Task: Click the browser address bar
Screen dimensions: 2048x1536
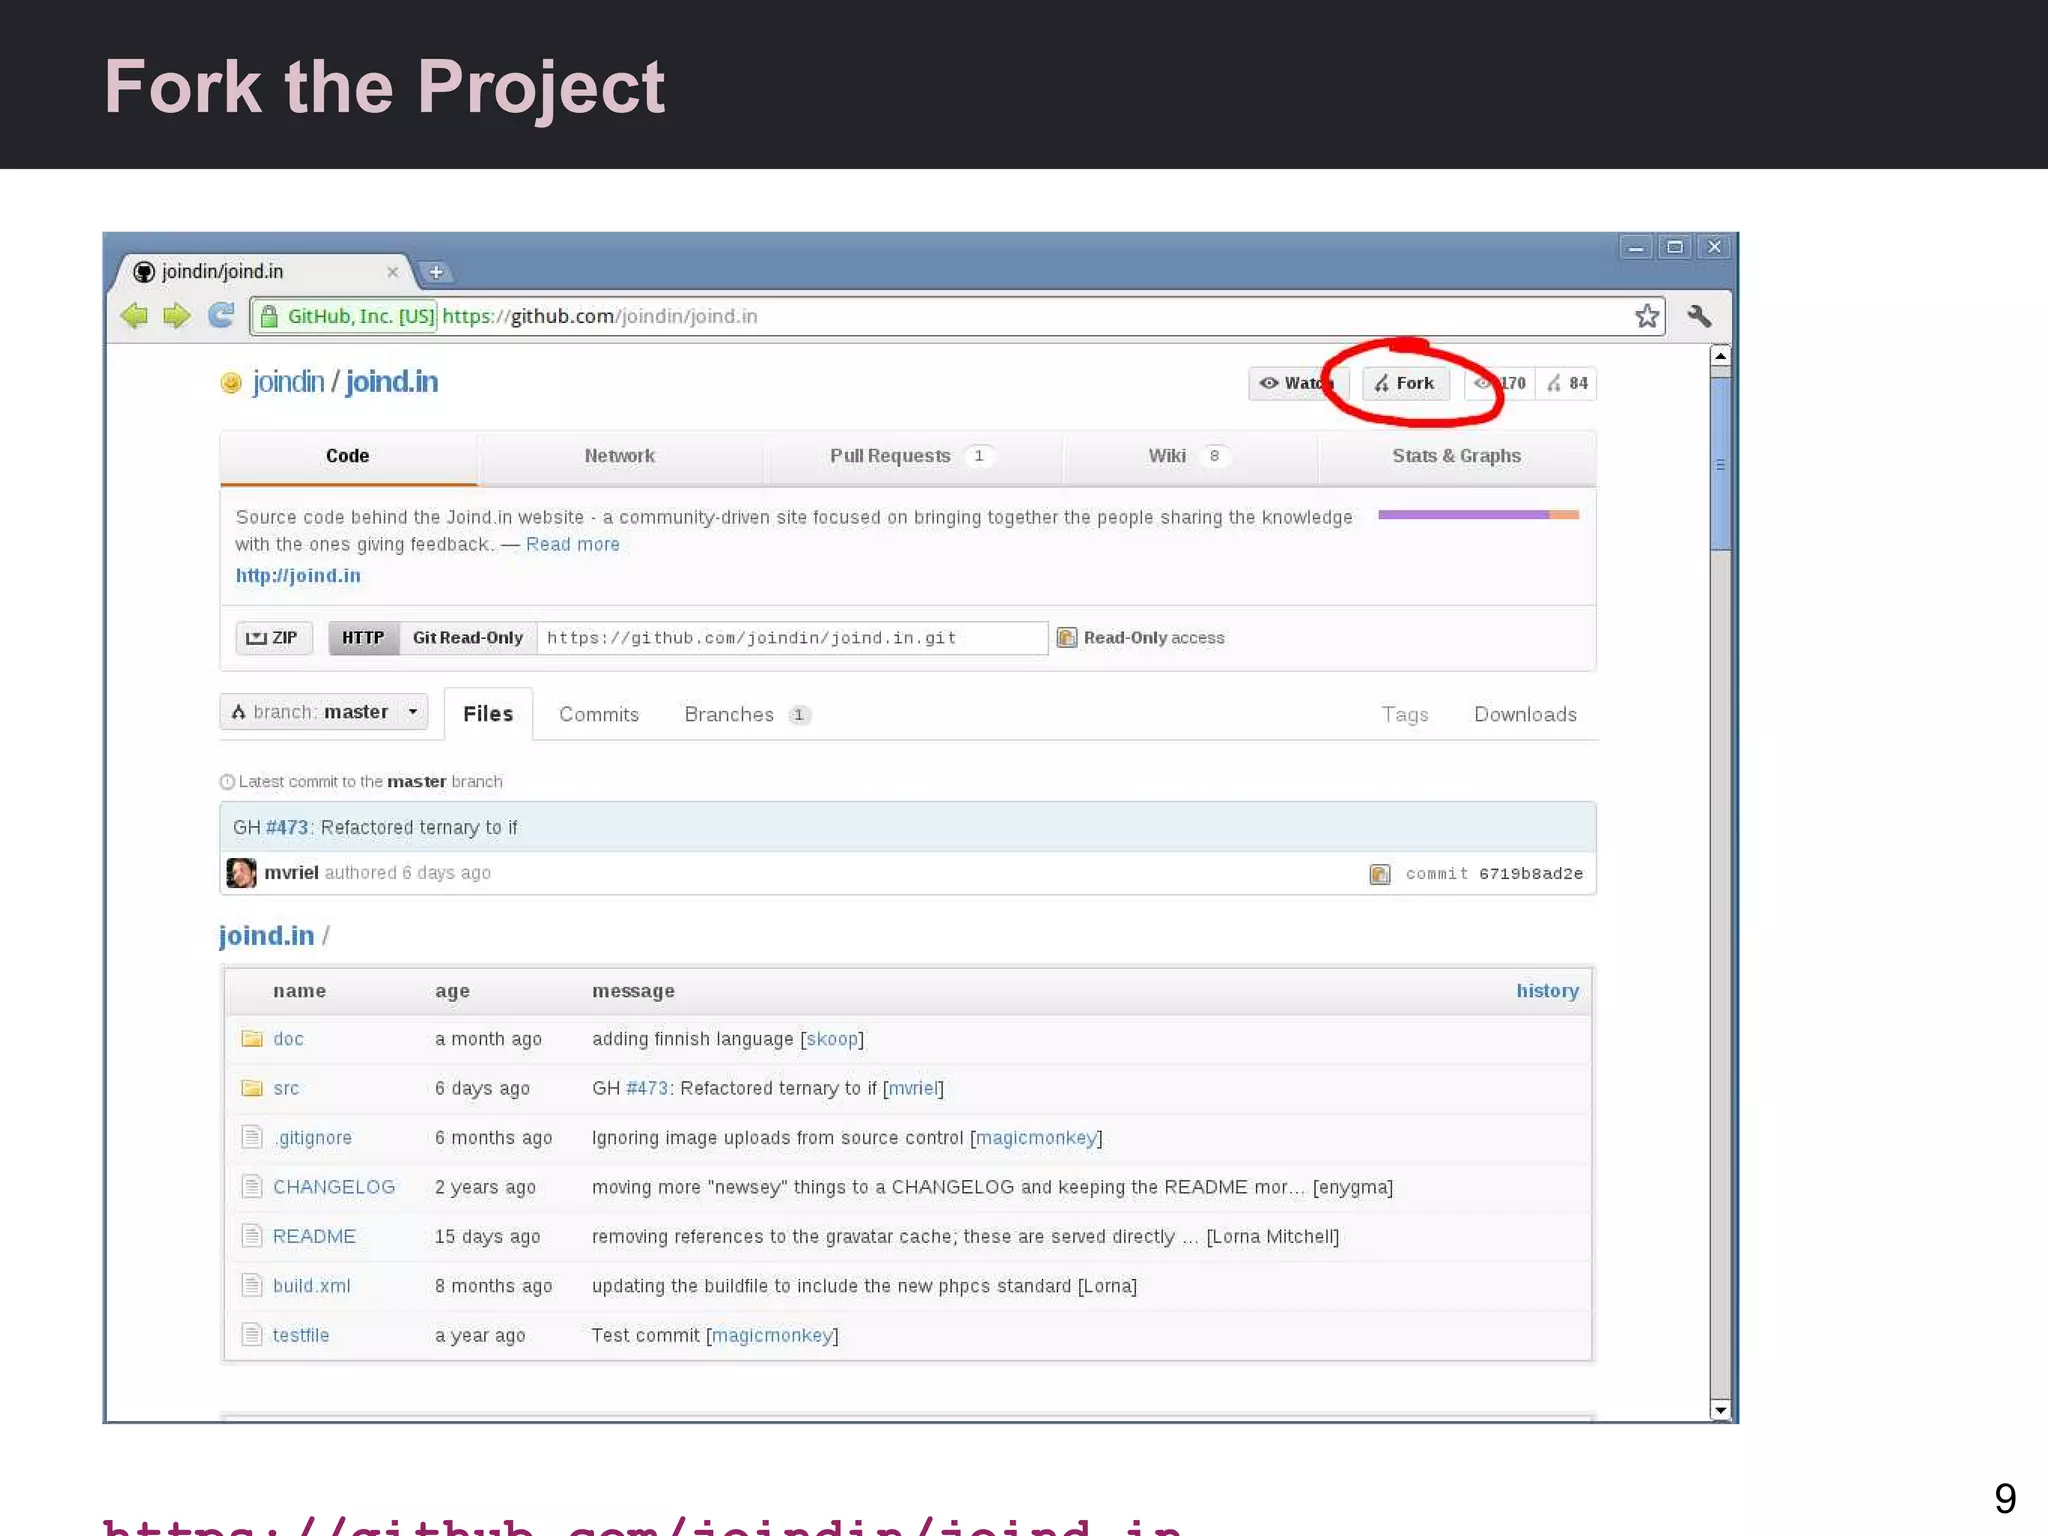Action: tap(957, 317)
